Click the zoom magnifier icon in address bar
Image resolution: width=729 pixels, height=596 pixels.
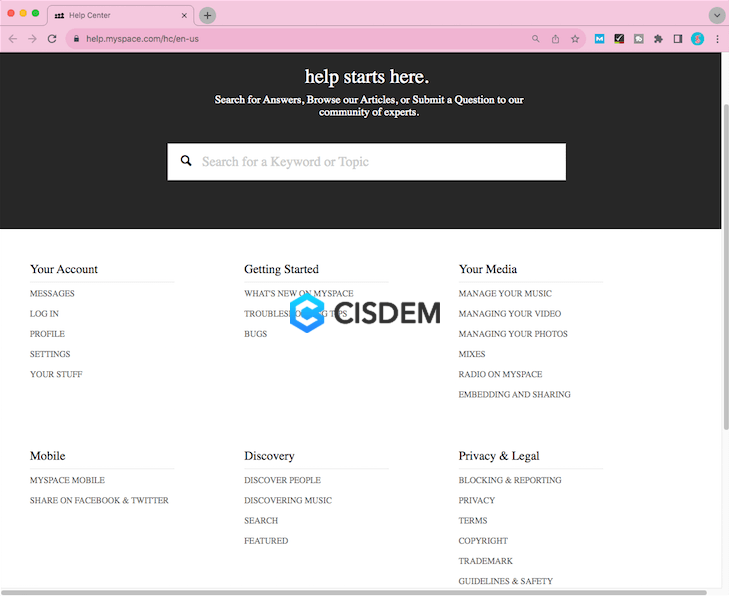536,39
